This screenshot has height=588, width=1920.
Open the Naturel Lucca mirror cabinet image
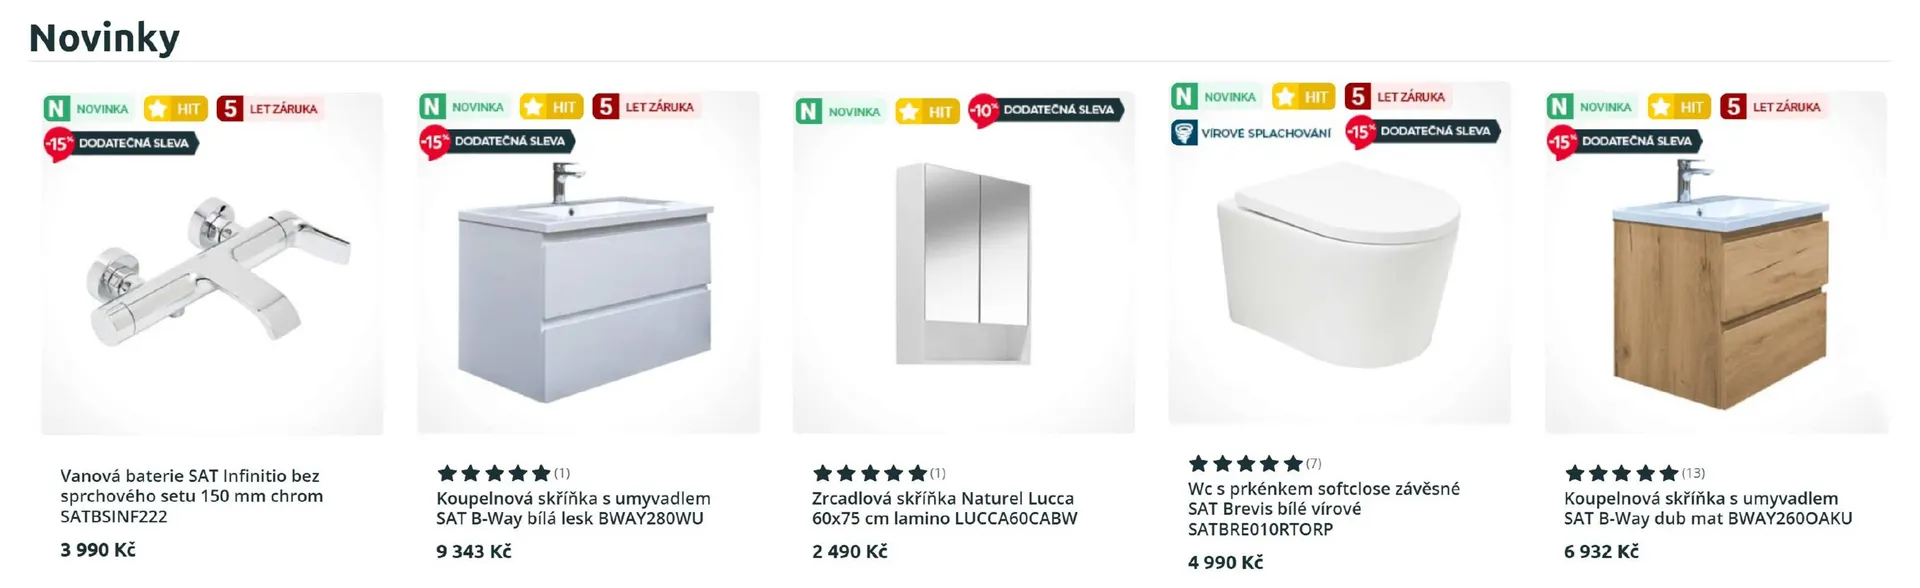963,265
